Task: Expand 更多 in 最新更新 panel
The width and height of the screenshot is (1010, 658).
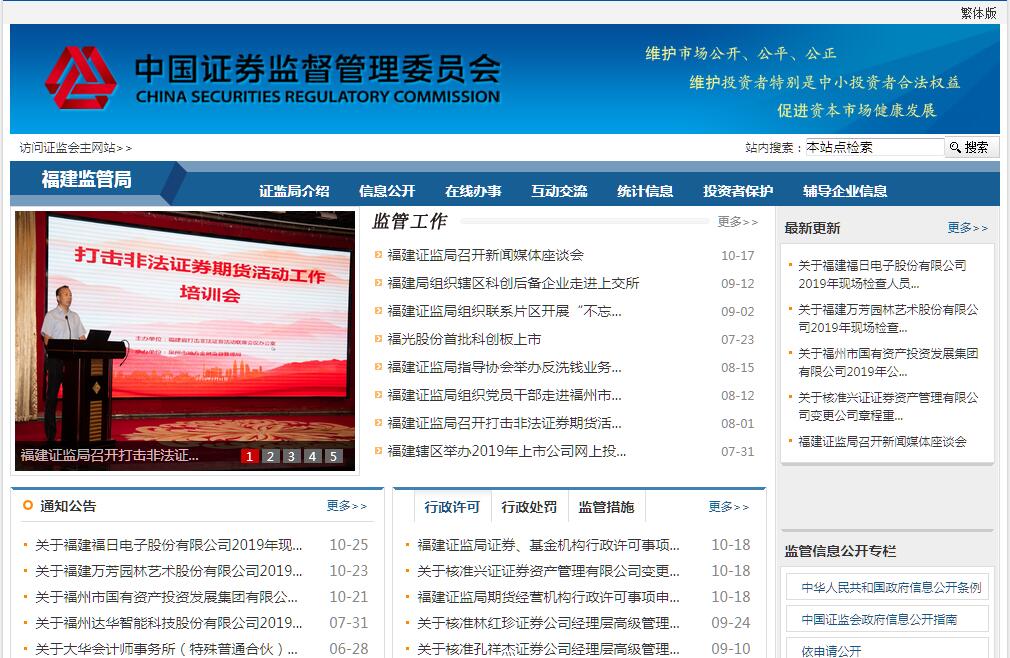Action: 967,228
